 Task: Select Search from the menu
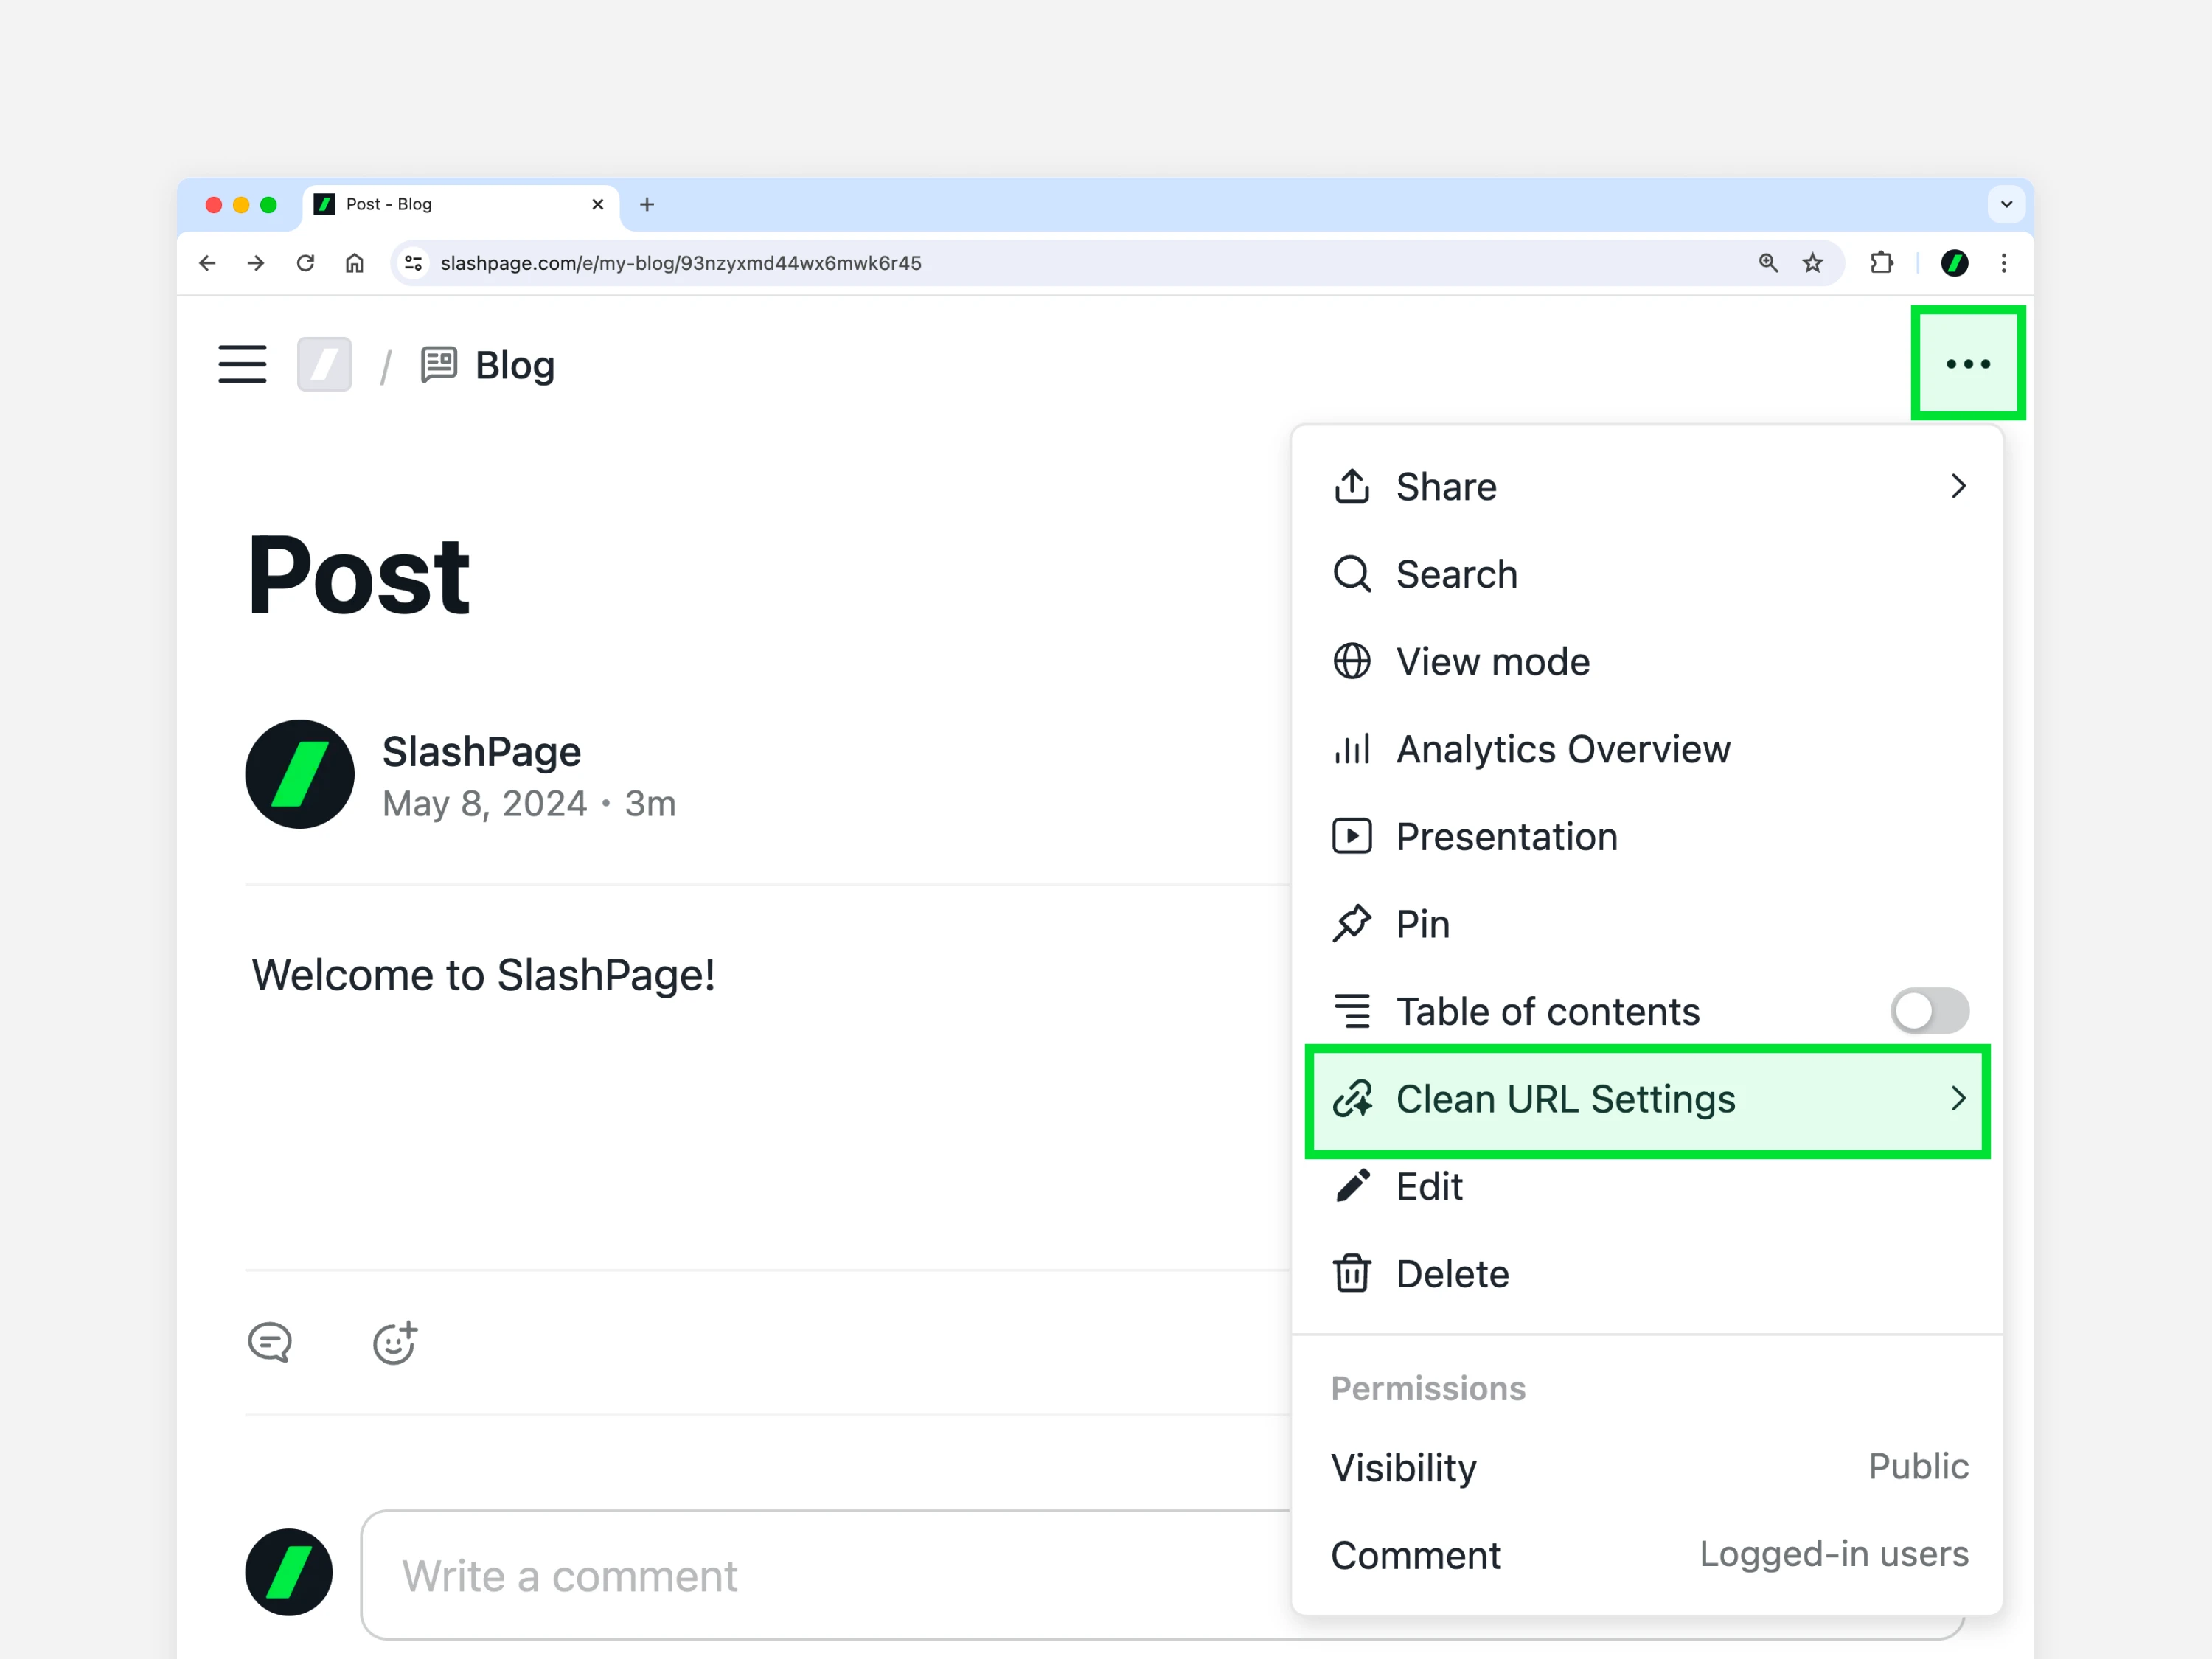click(1647, 574)
